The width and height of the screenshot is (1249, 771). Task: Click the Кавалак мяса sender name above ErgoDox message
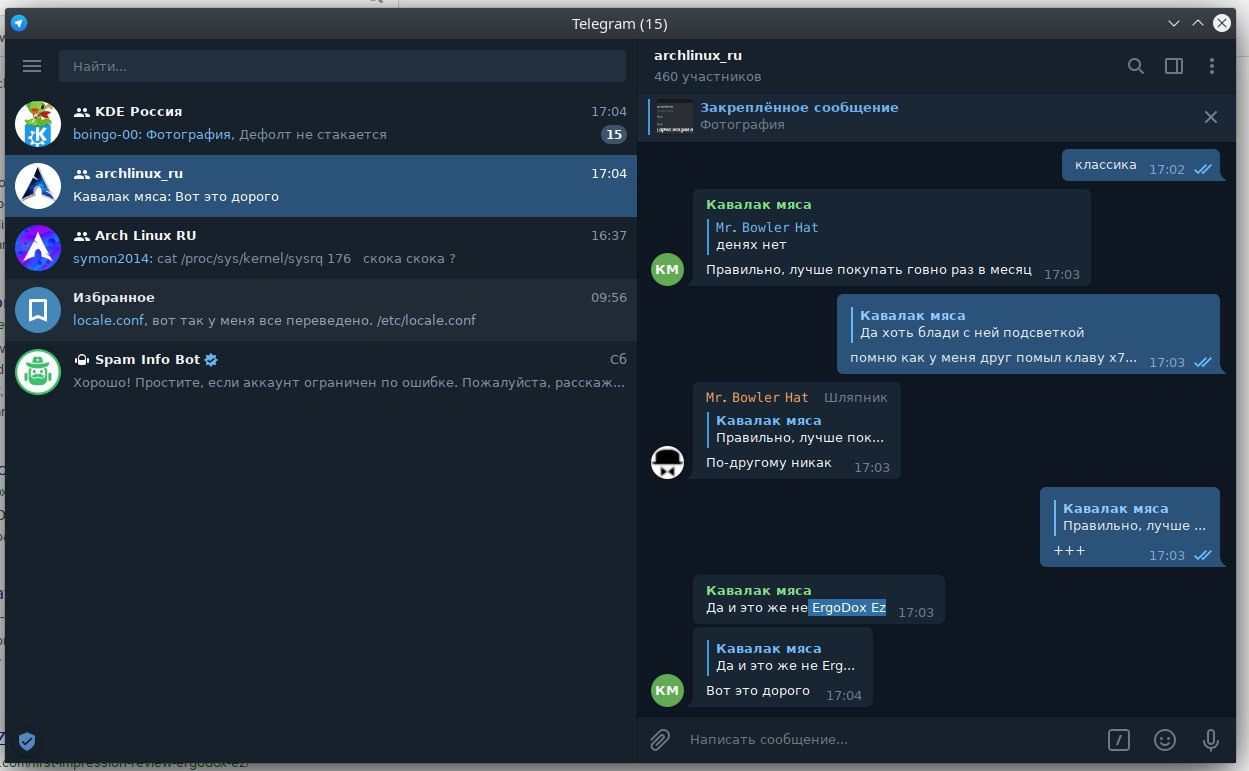click(759, 590)
